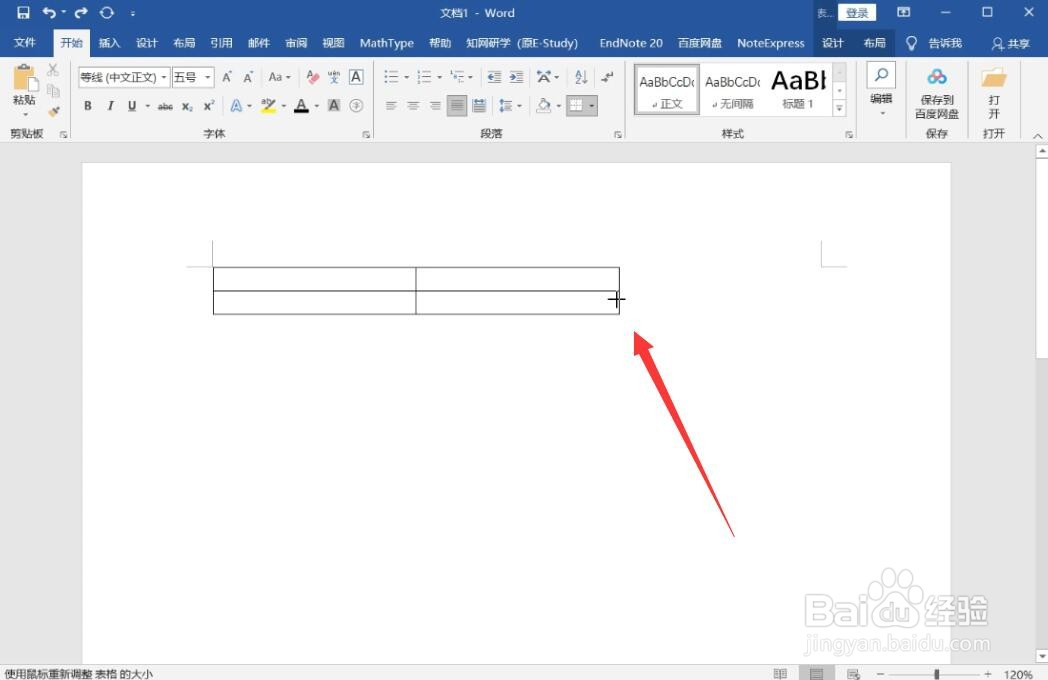
Task: Increase font size with larger A icon
Action: [227, 77]
